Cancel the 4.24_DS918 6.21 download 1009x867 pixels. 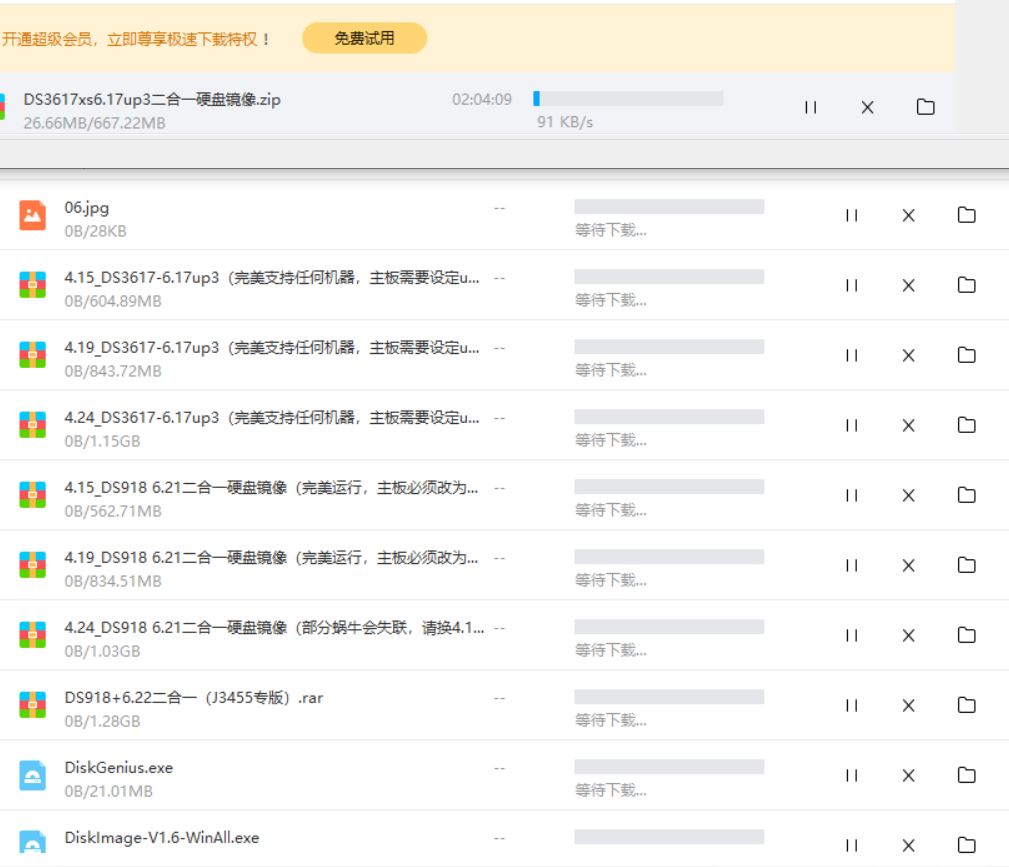click(908, 636)
